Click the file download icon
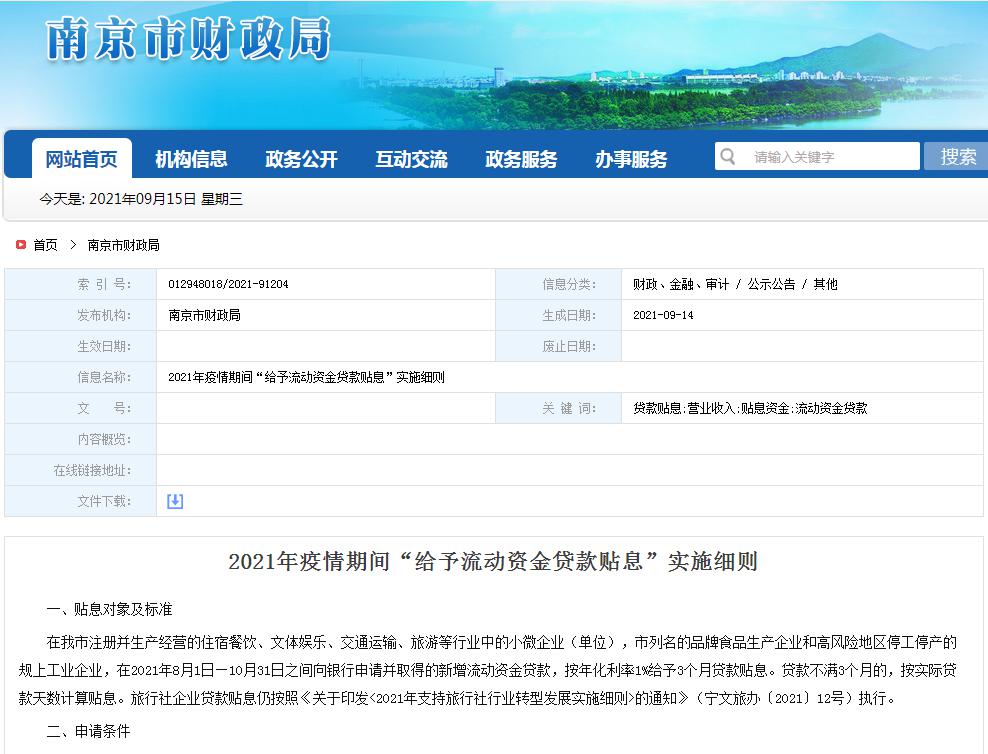Image resolution: width=988 pixels, height=754 pixels. (175, 501)
